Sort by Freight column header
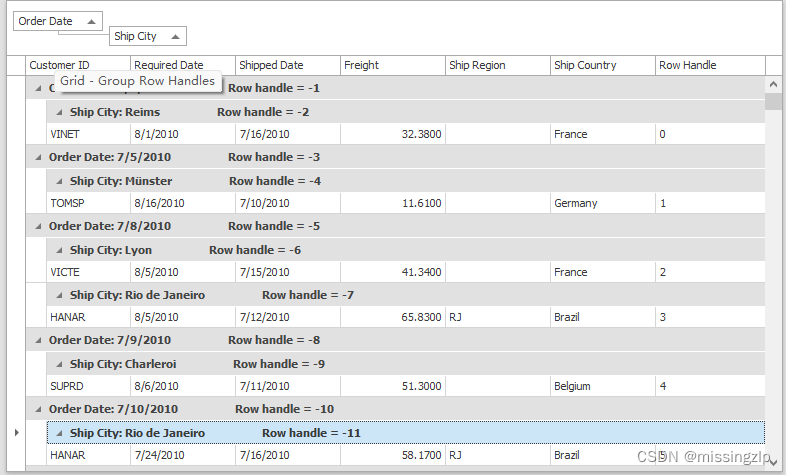Viewport: 786px width, 475px height. [x=392, y=65]
